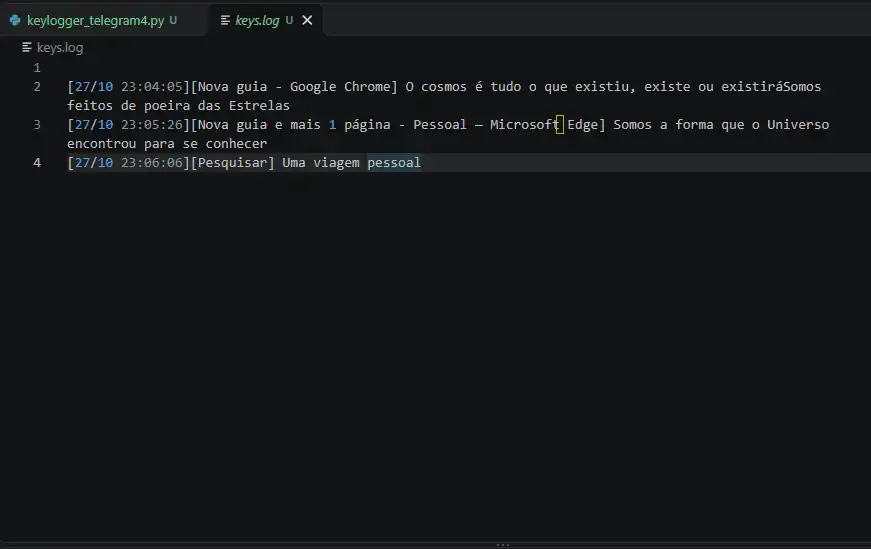The image size is (871, 549).
Task: Click the highlighted word 'pessoal' on line 4
Action: [x=394, y=163]
